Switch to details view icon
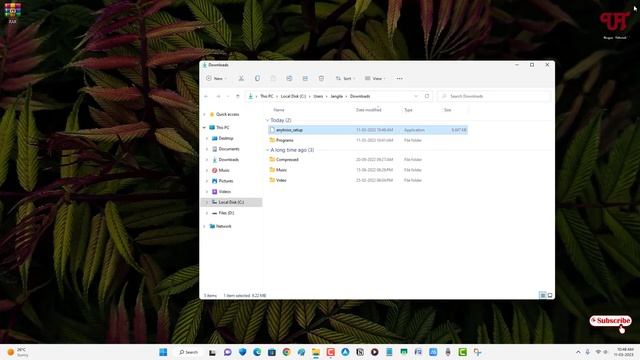Viewport: 640px width, 360px height. tap(542, 295)
